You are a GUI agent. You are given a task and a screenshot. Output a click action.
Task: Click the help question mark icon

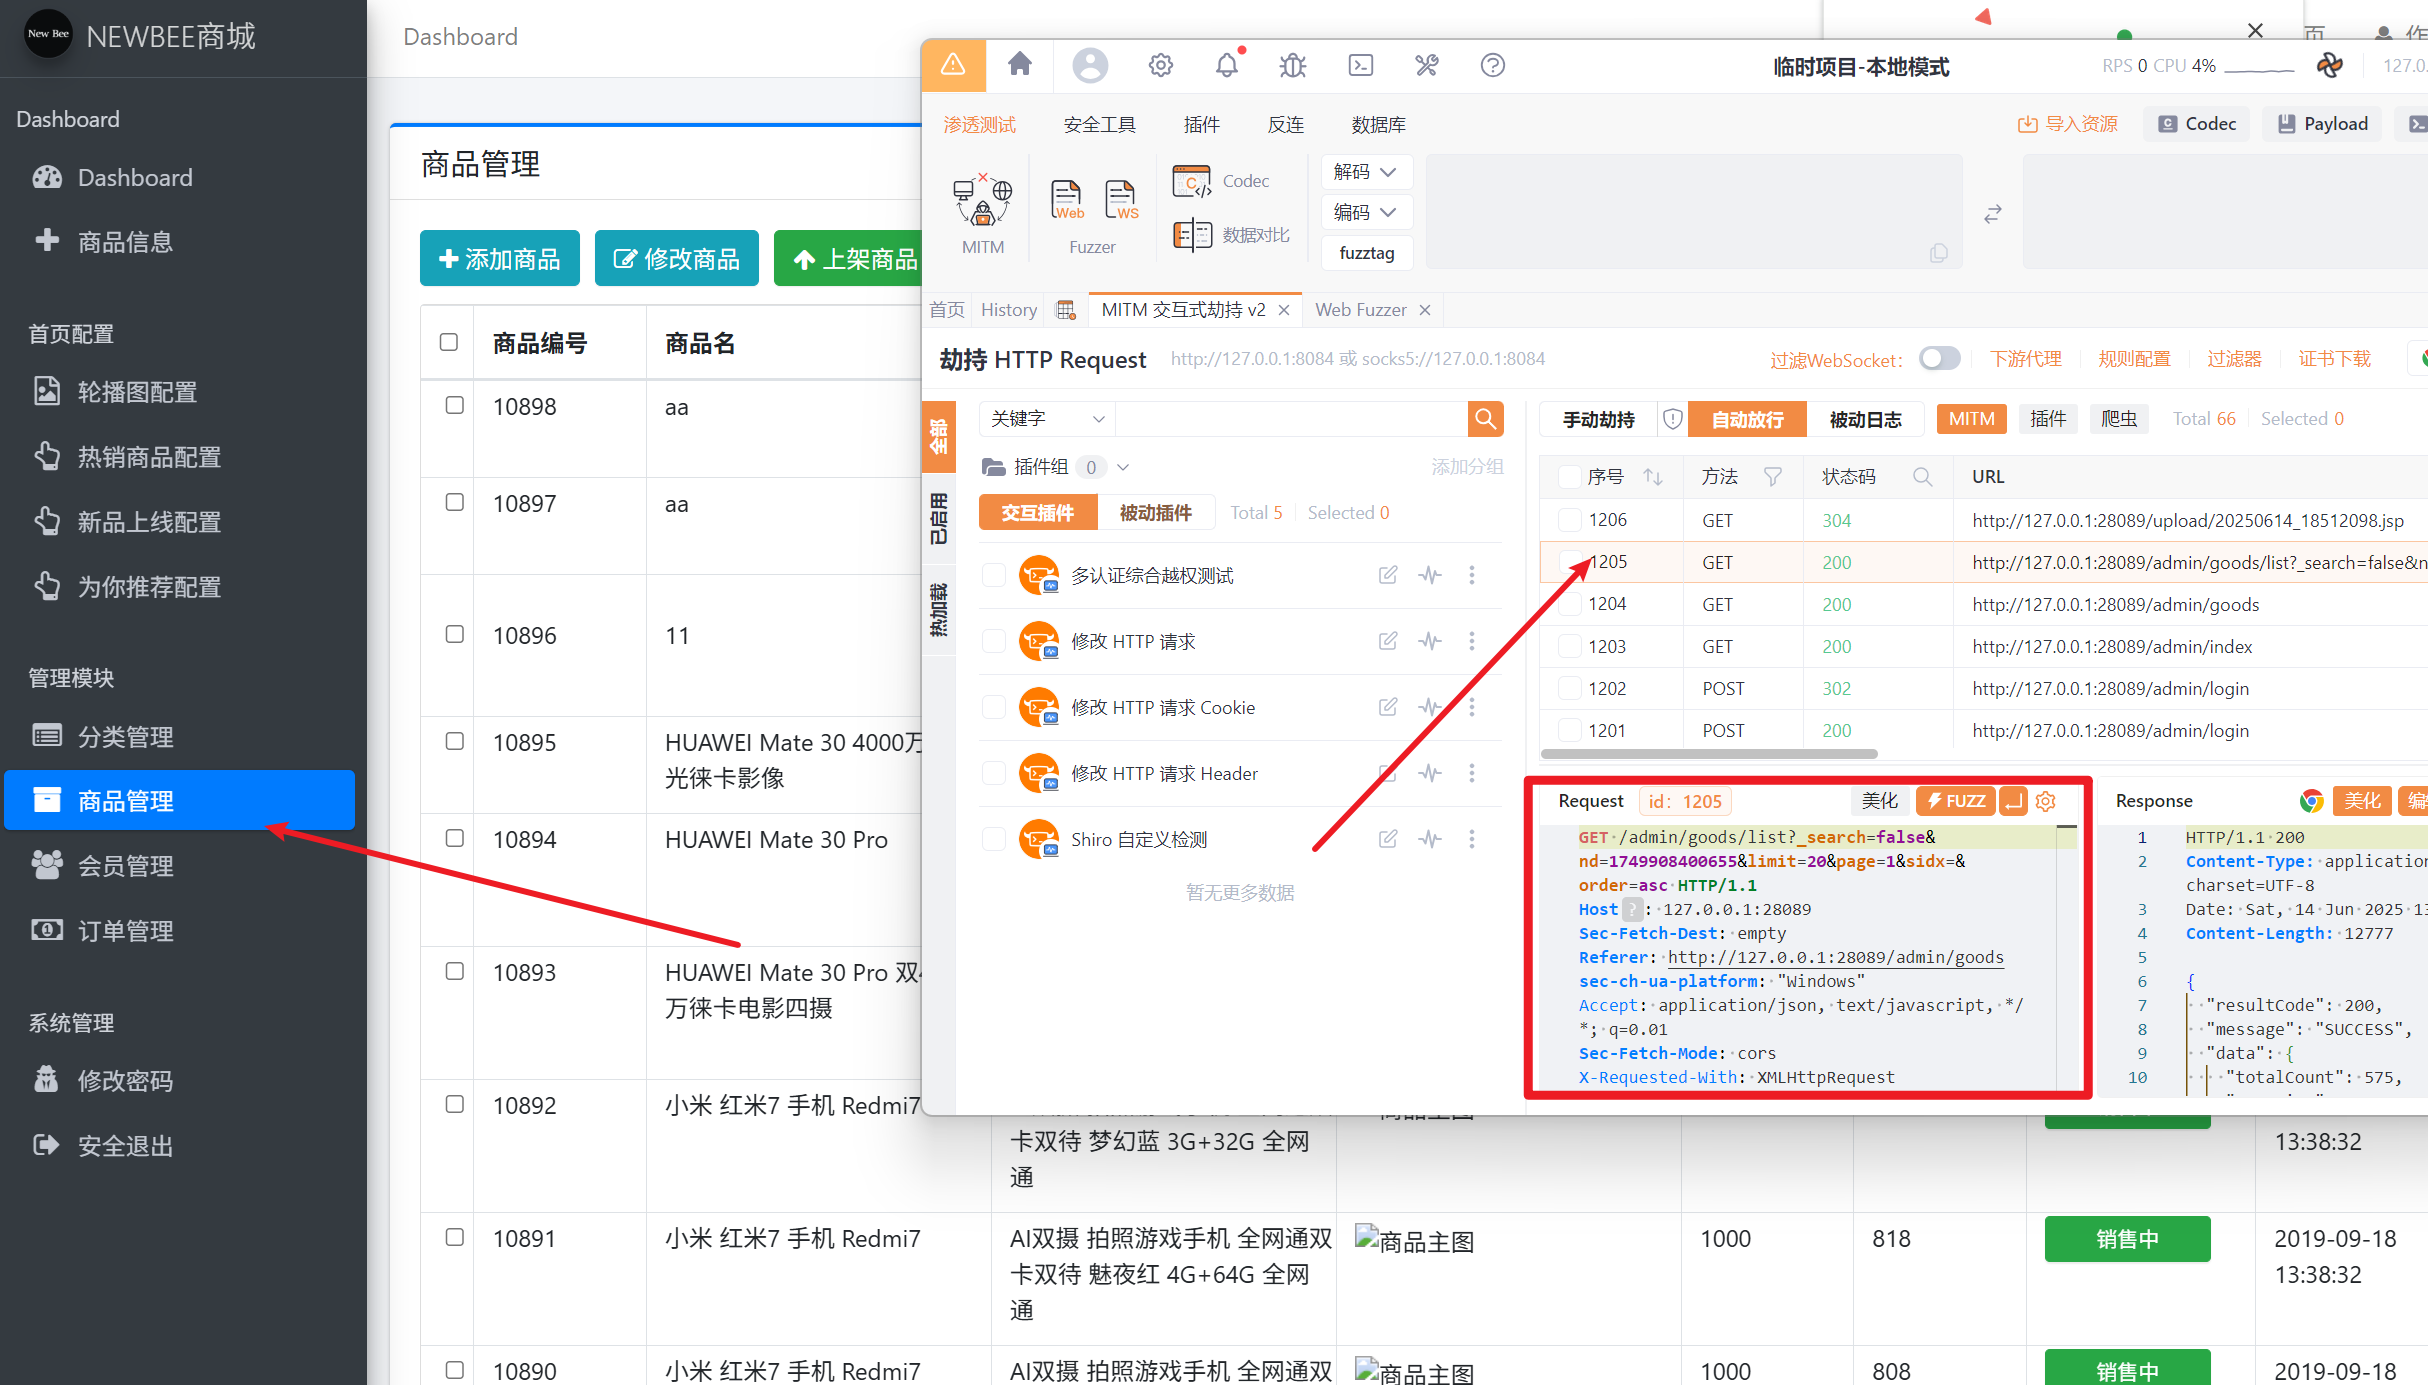(x=1492, y=66)
